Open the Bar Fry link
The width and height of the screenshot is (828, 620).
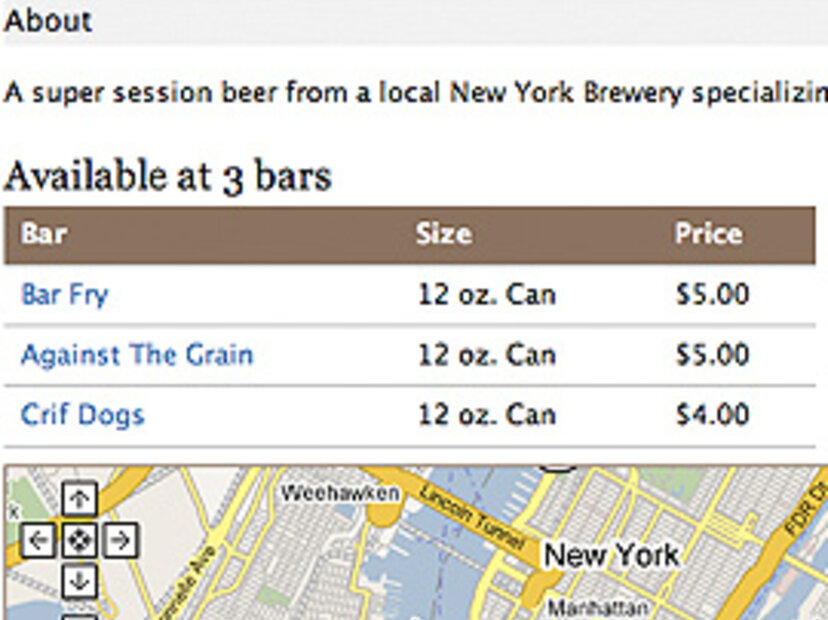[x=64, y=295]
